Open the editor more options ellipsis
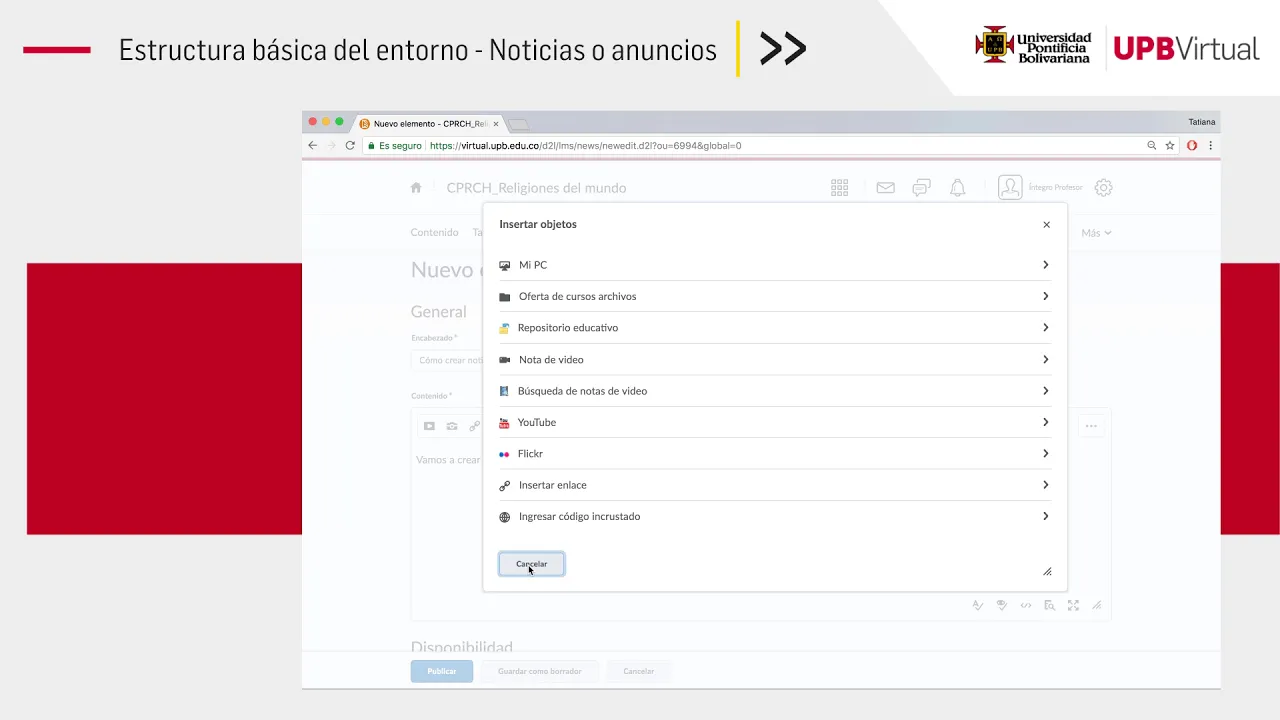This screenshot has width=1280, height=720. (1091, 426)
